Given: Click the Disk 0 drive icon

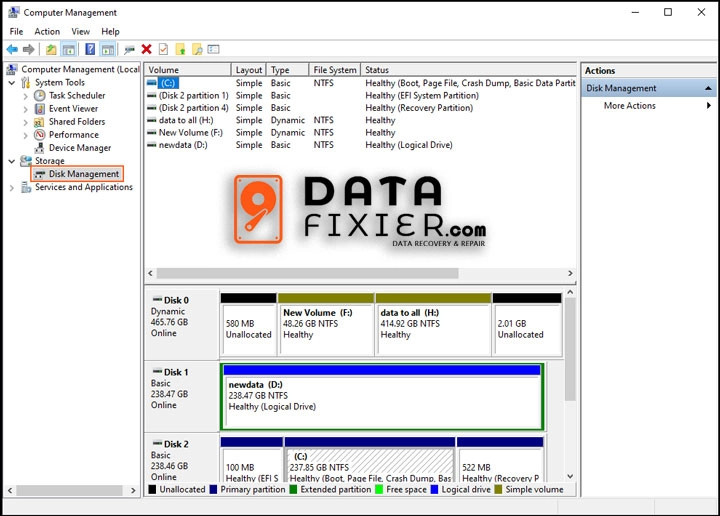Looking at the screenshot, I should pos(158,299).
